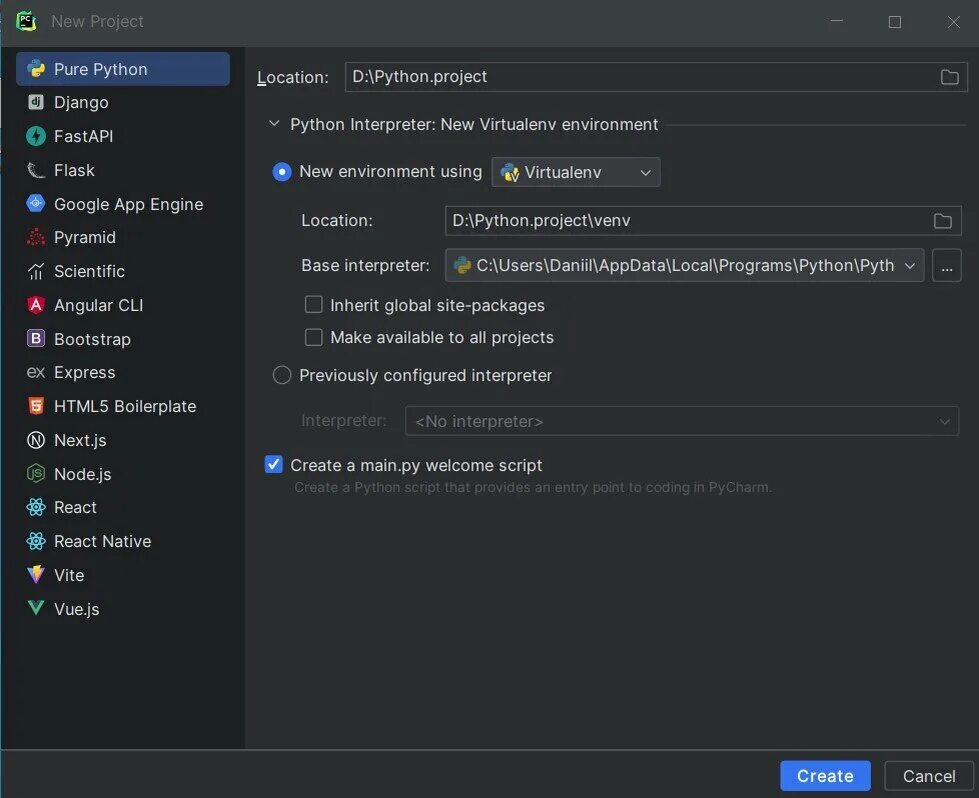The height and width of the screenshot is (798, 979).
Task: Click the FastAPI lightning icon
Action: pyautogui.click(x=36, y=136)
